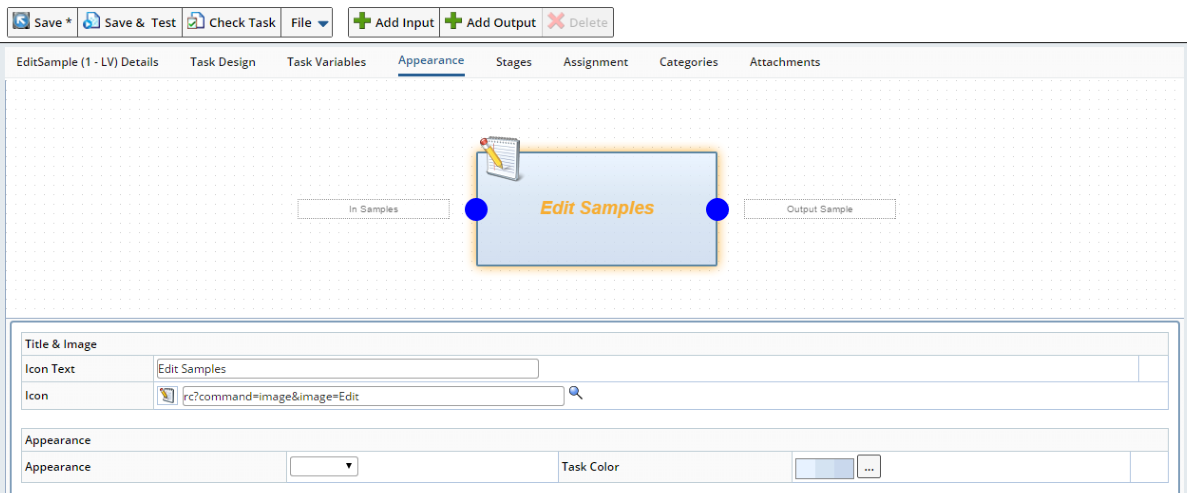Run Check Task from the toolbar
The height and width of the screenshot is (493, 1187).
(x=232, y=23)
